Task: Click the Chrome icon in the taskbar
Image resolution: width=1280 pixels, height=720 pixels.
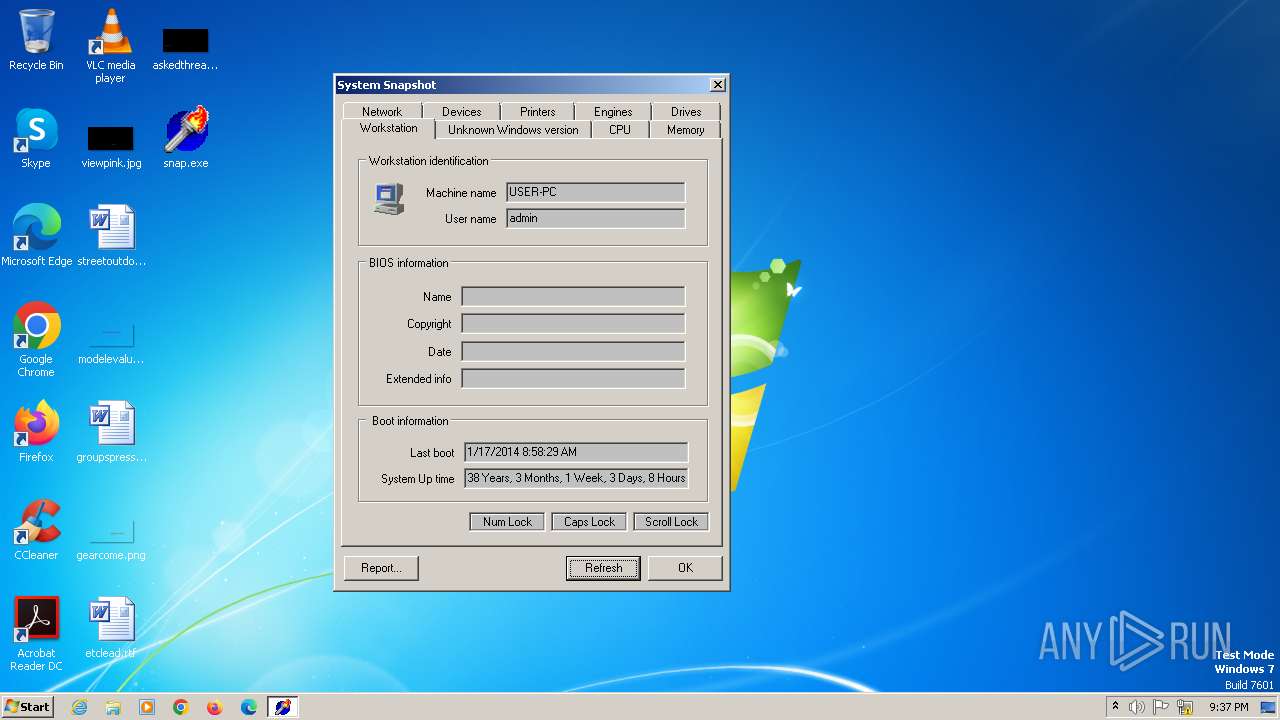Action: point(181,707)
